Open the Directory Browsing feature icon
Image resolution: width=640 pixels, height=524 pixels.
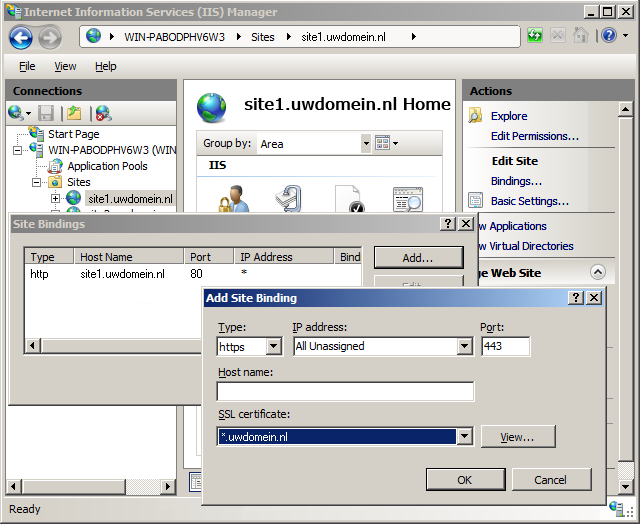click(x=408, y=199)
